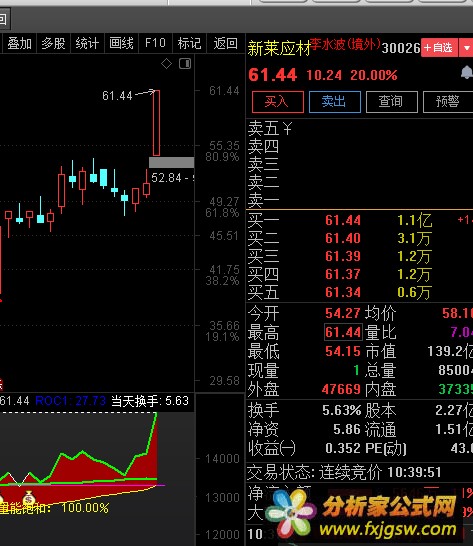Click the diamond marker icon above the chart
This screenshot has height=546, width=473.
[x=166, y=64]
